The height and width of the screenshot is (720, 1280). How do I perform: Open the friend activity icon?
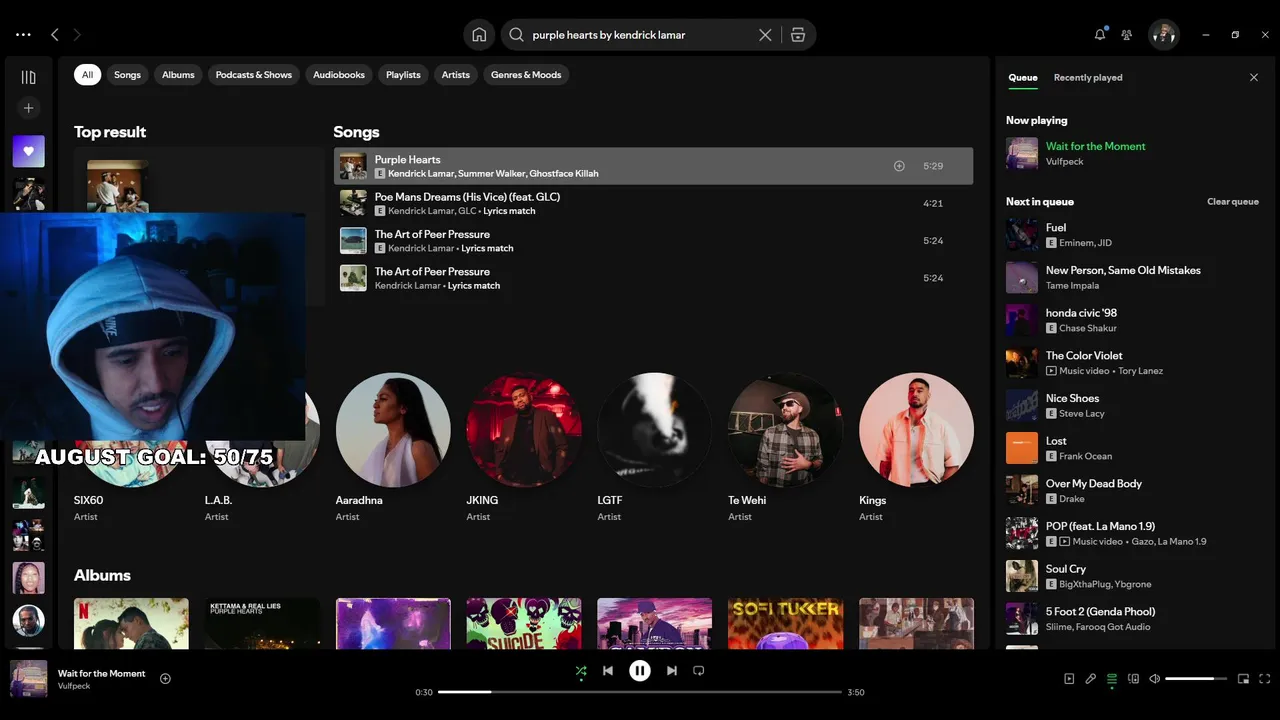1127,34
